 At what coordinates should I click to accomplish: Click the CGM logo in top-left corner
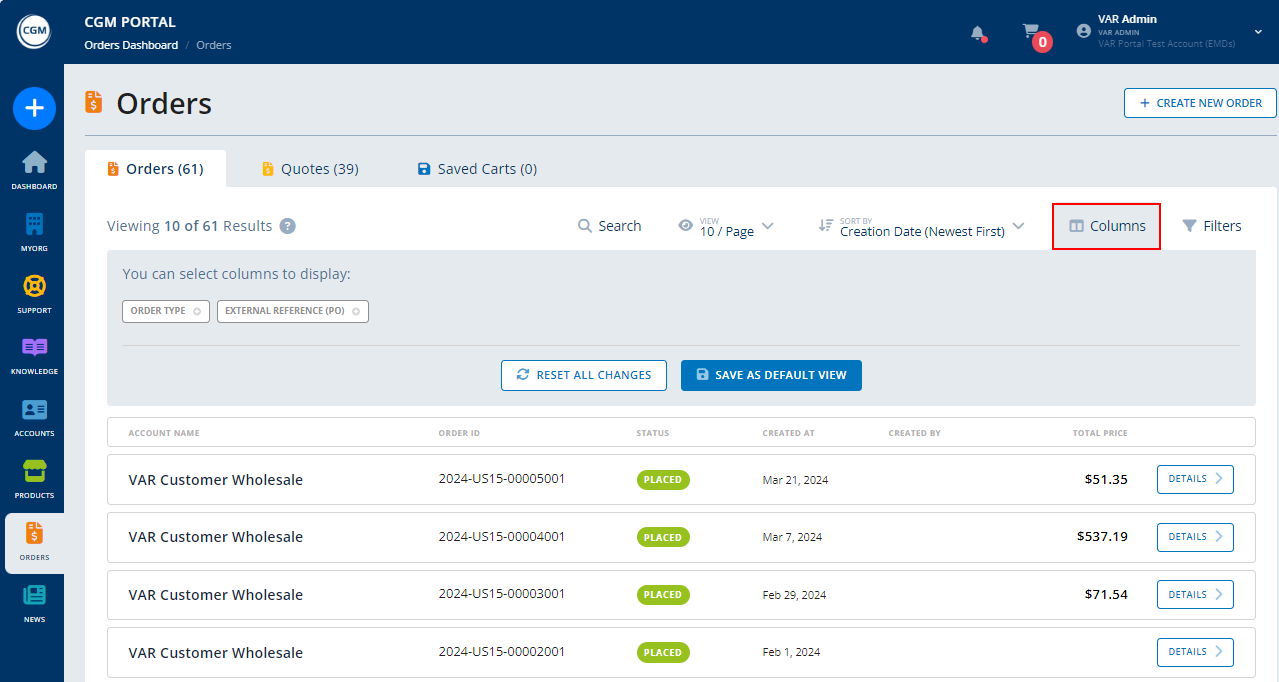tap(32, 31)
